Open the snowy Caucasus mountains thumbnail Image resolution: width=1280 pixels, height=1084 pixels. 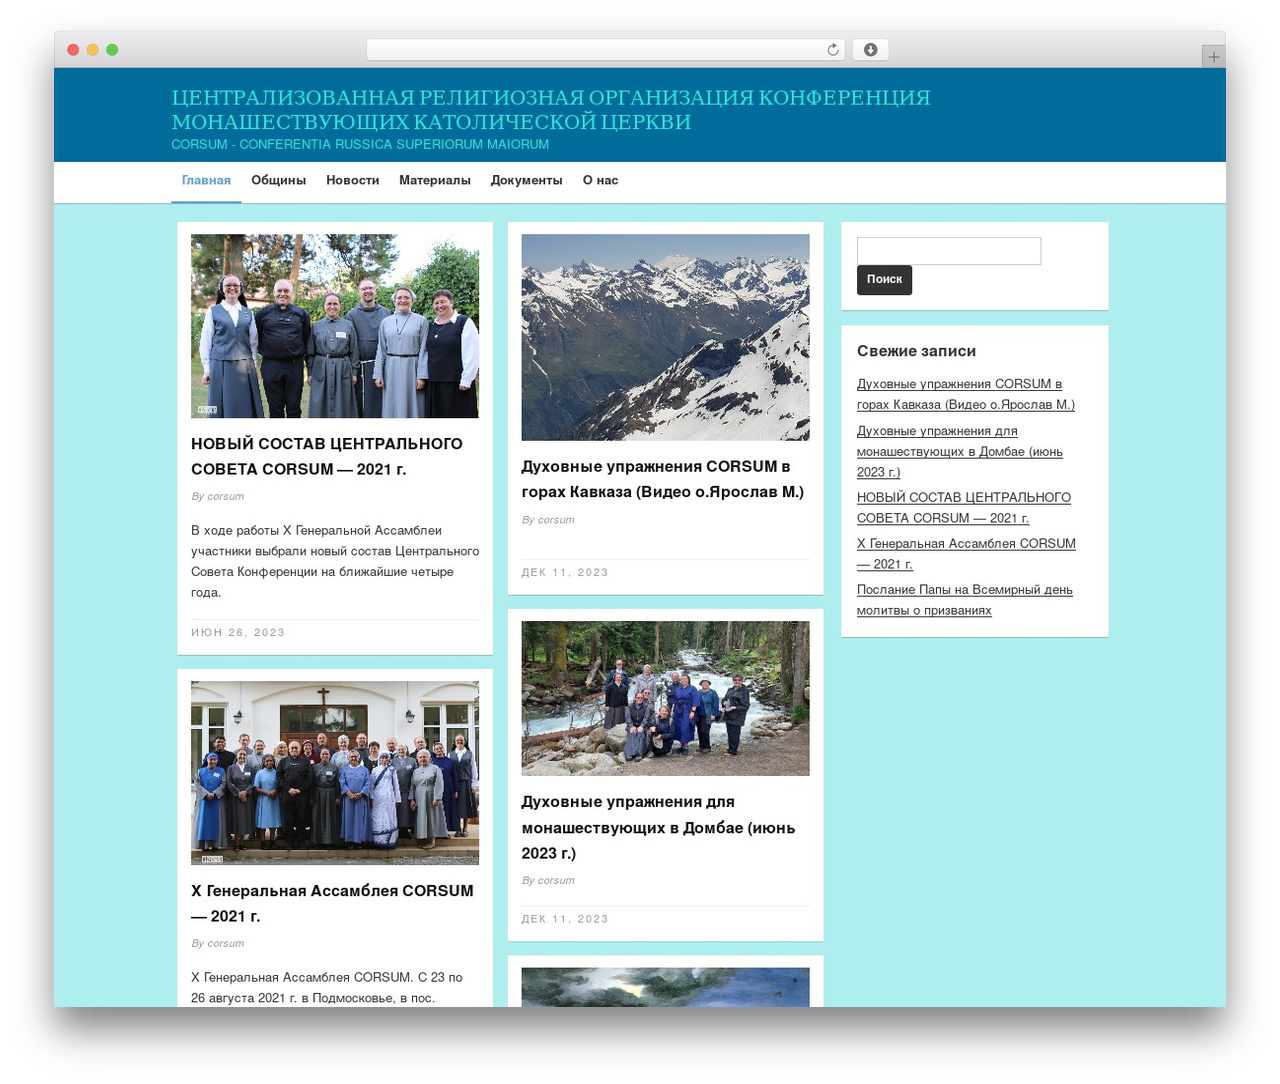click(665, 337)
